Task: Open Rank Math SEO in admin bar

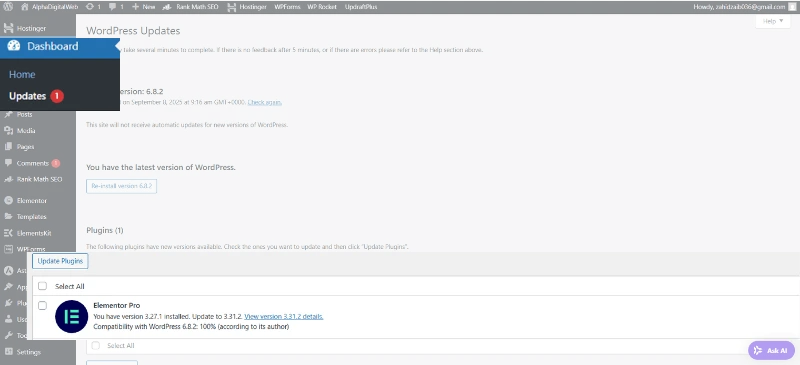Action: point(191,7)
